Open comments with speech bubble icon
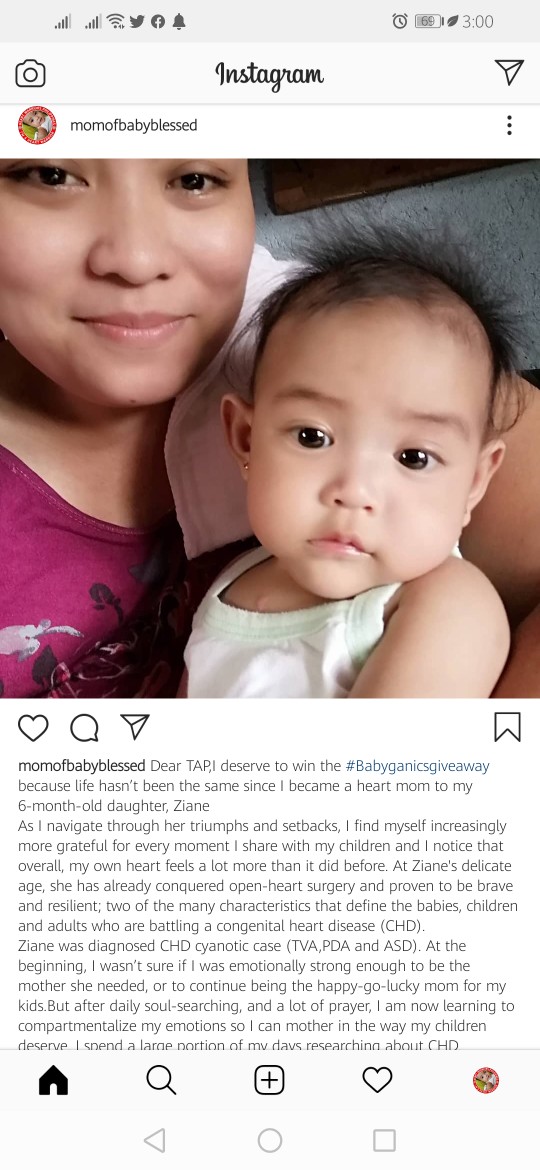Image resolution: width=540 pixels, height=1170 pixels. pos(84,728)
